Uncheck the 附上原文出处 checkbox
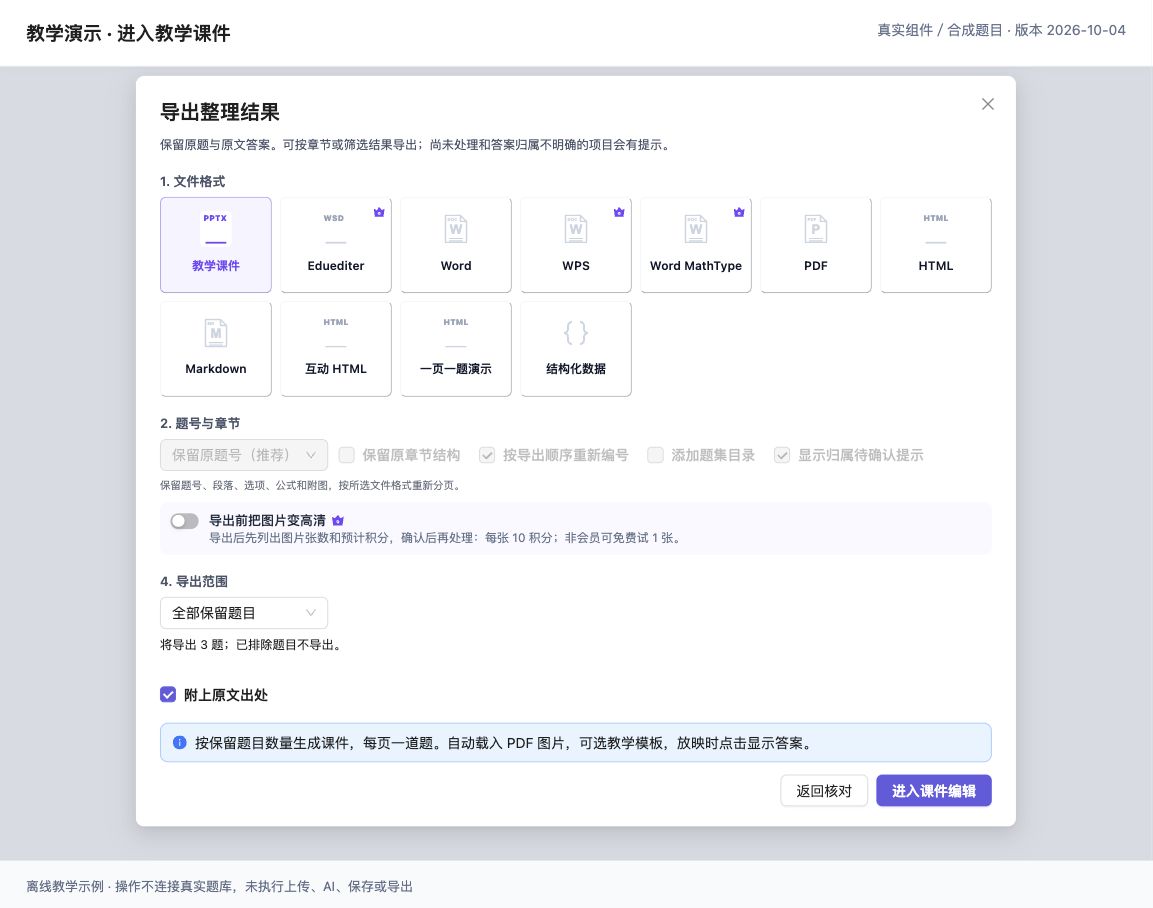Image resolution: width=1153 pixels, height=908 pixels. (168, 695)
